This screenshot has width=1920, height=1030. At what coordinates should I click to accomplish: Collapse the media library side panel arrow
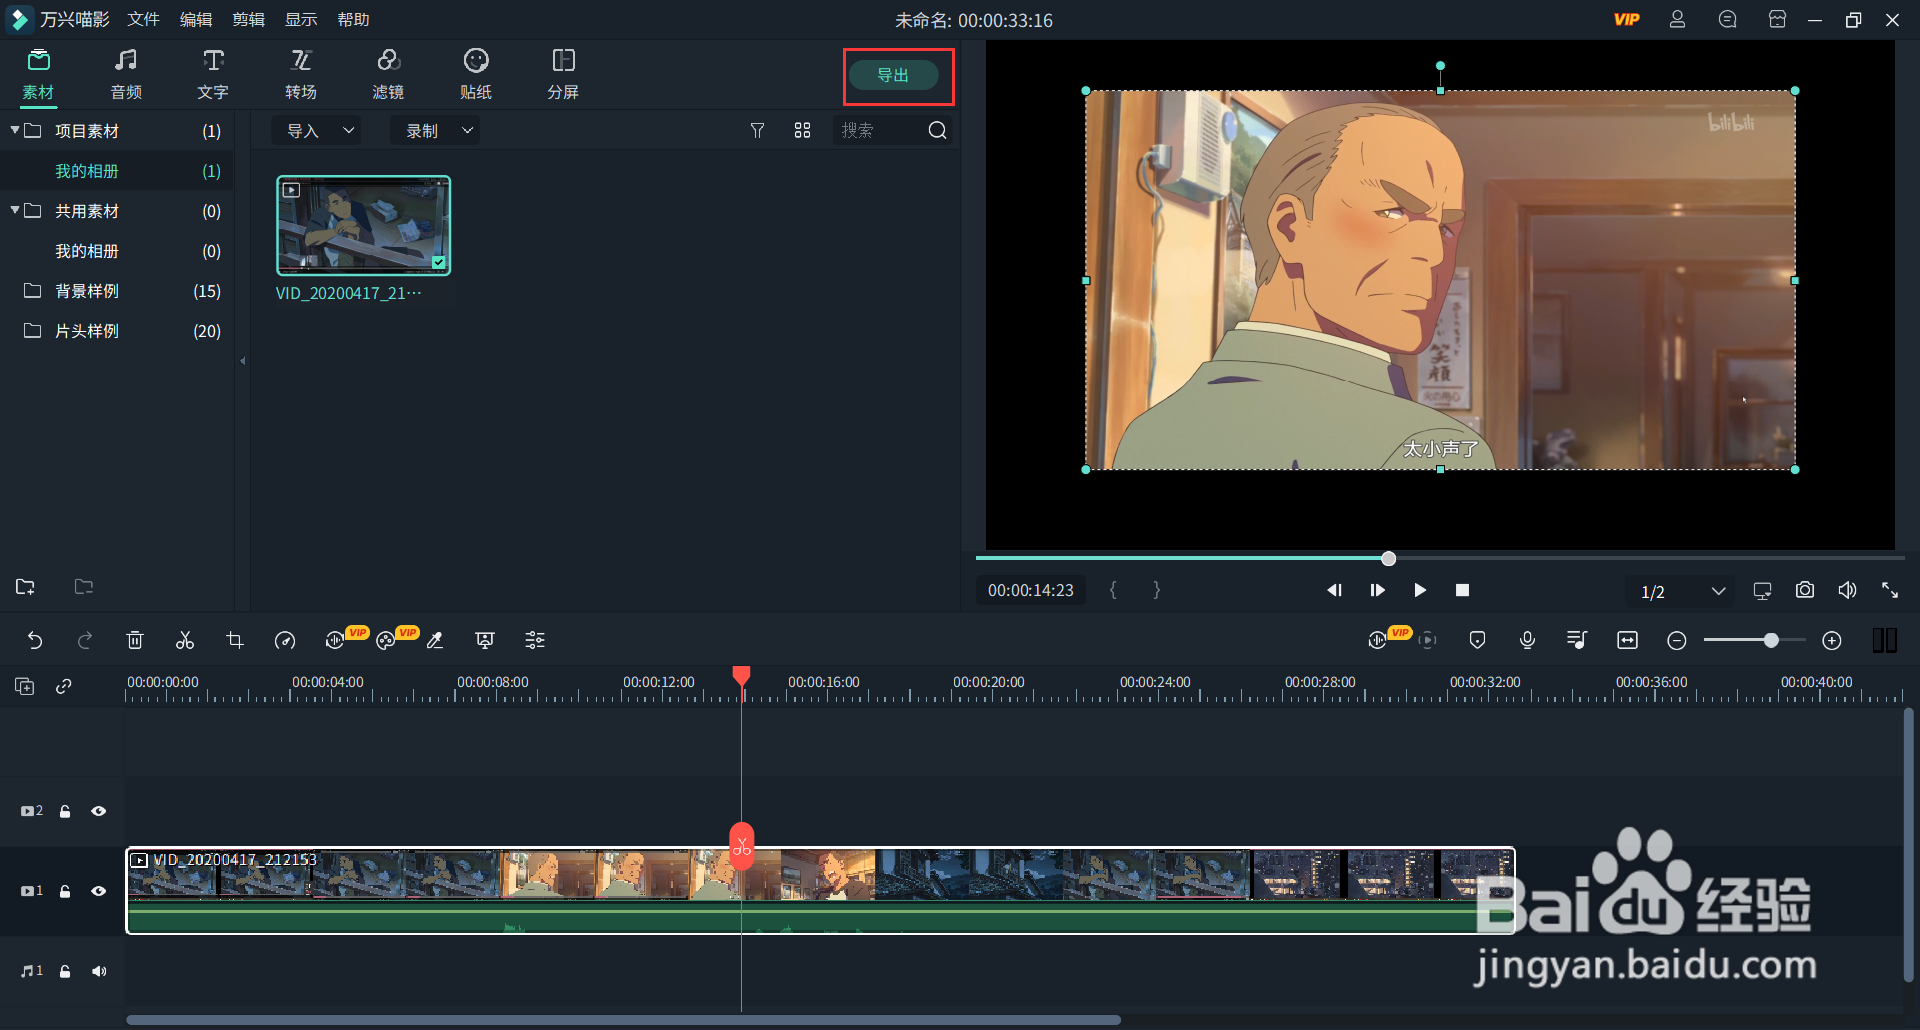(243, 361)
